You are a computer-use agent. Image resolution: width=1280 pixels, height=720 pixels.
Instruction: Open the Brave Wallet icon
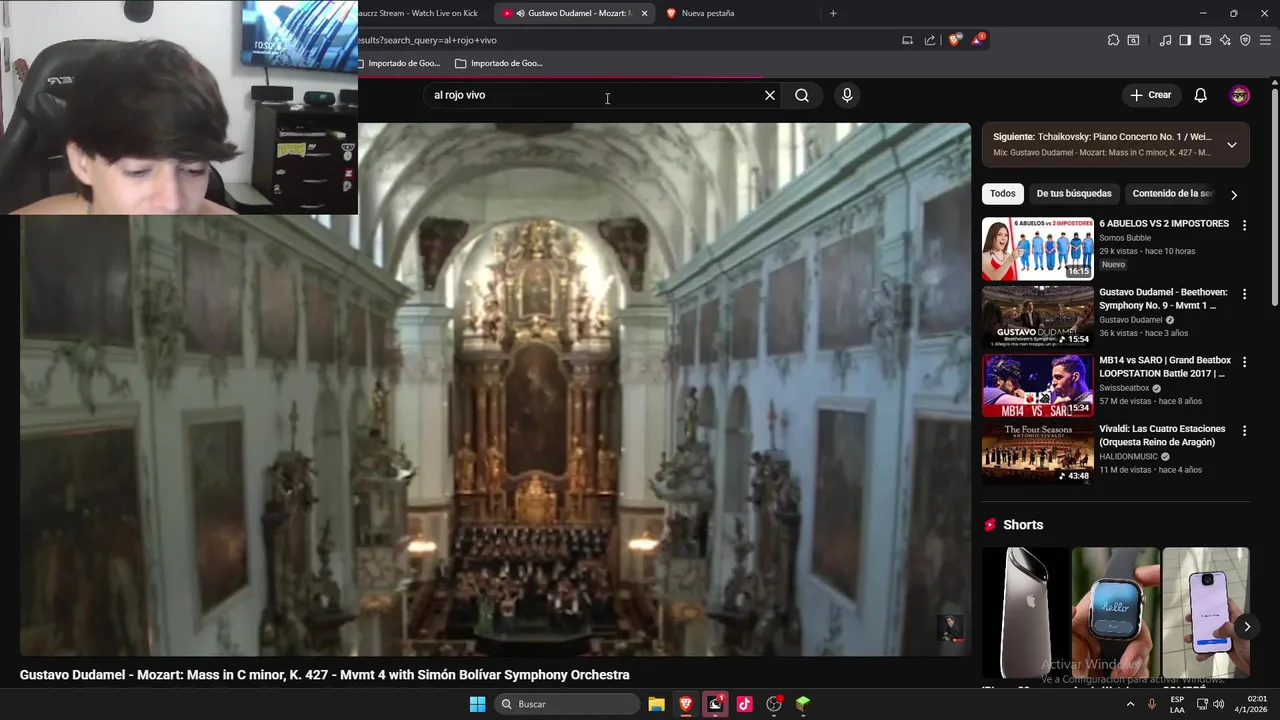pyautogui.click(x=1205, y=40)
